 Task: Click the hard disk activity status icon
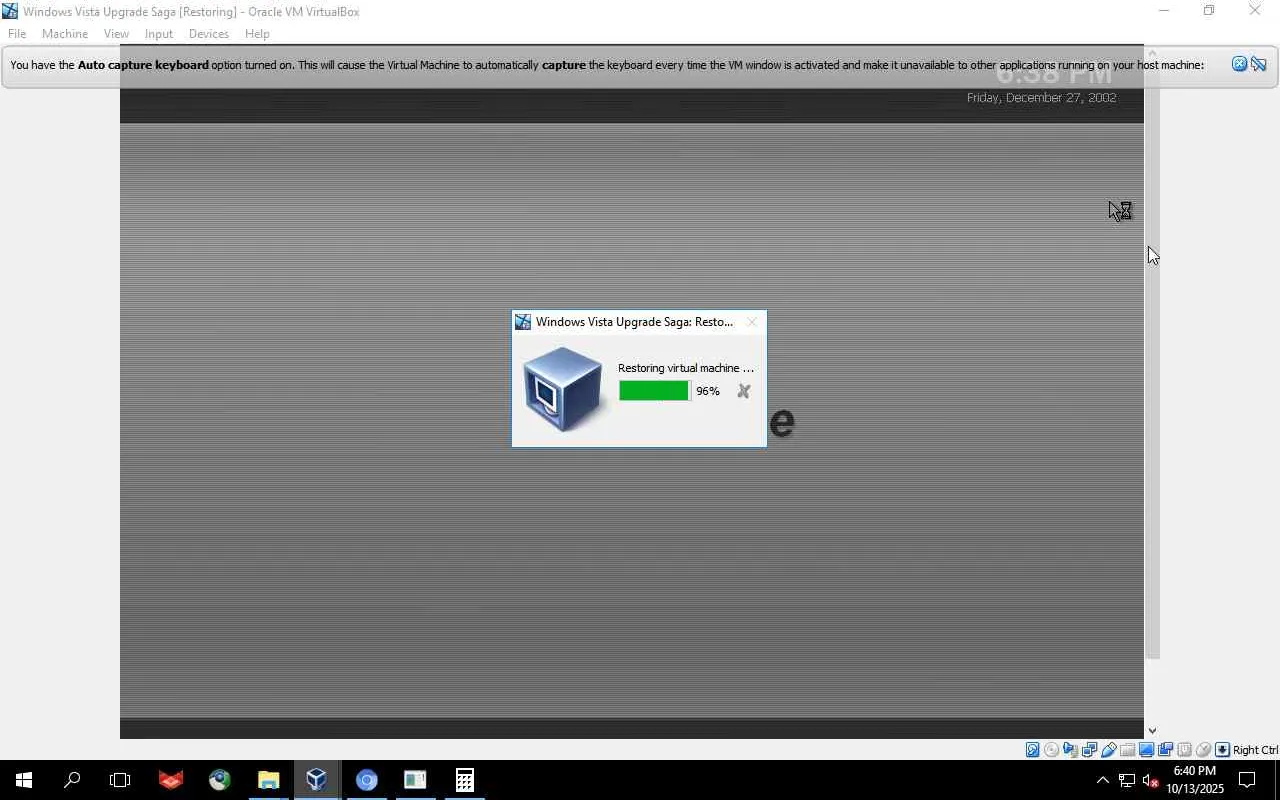coord(1032,750)
